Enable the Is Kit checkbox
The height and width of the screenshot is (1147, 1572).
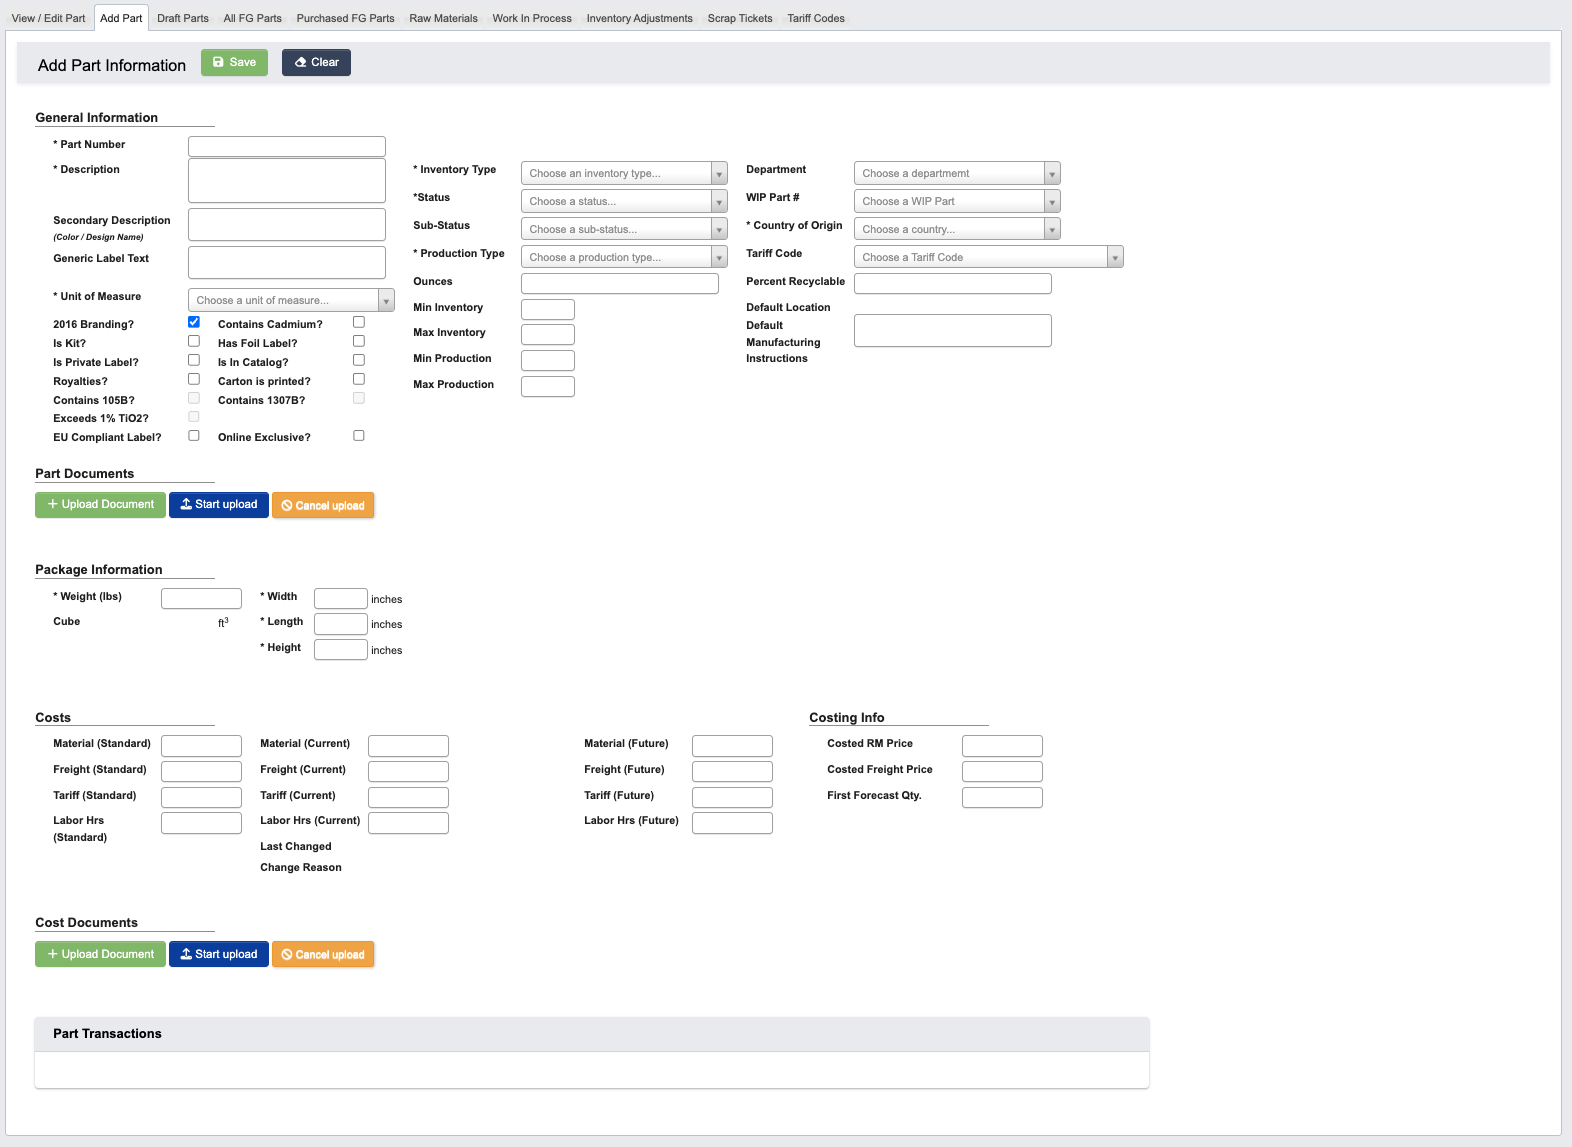[x=194, y=341]
